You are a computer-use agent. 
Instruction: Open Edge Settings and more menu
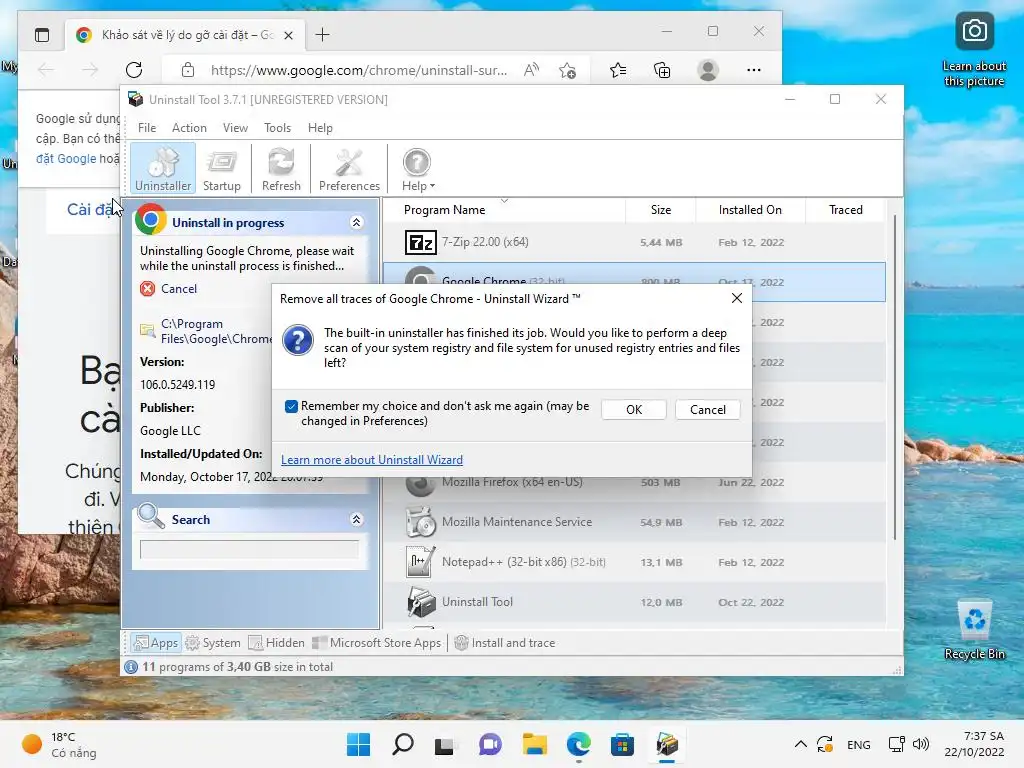(754, 70)
